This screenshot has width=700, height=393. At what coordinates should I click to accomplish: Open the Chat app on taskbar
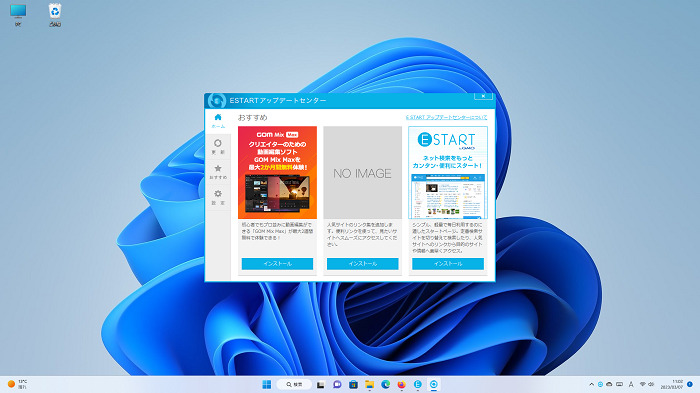(337, 385)
